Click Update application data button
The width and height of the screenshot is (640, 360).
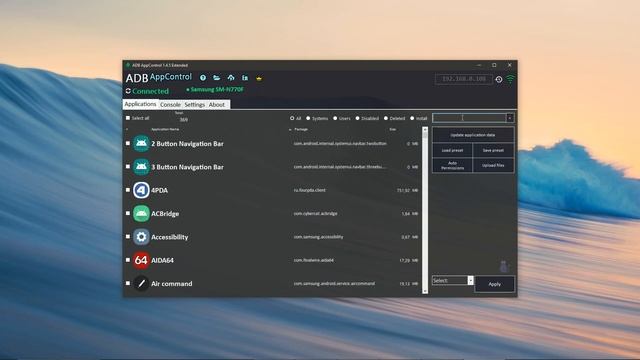tap(473, 135)
